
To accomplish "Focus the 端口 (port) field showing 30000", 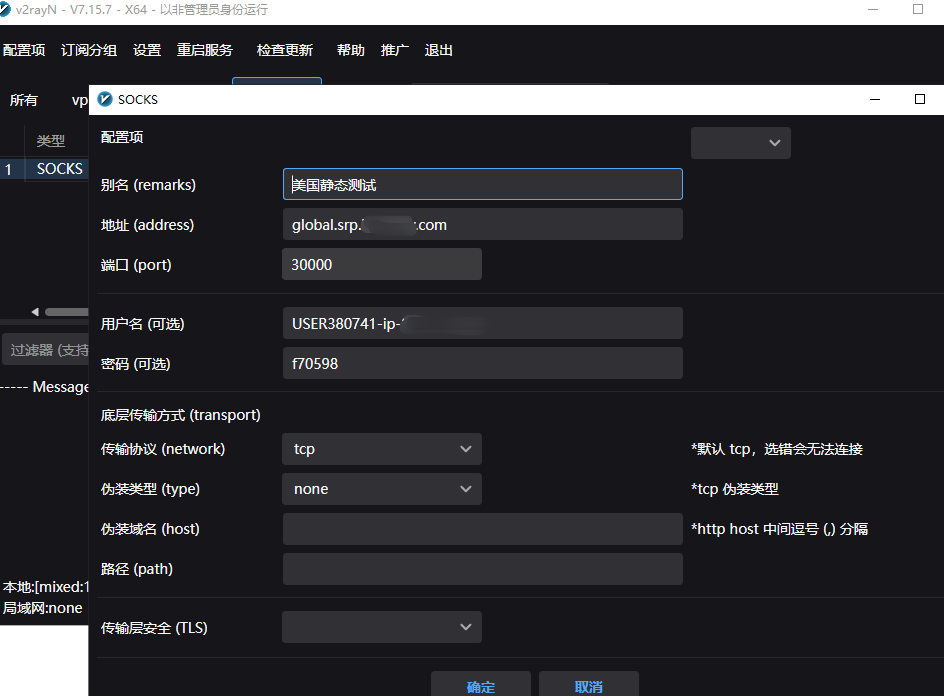I will (382, 264).
